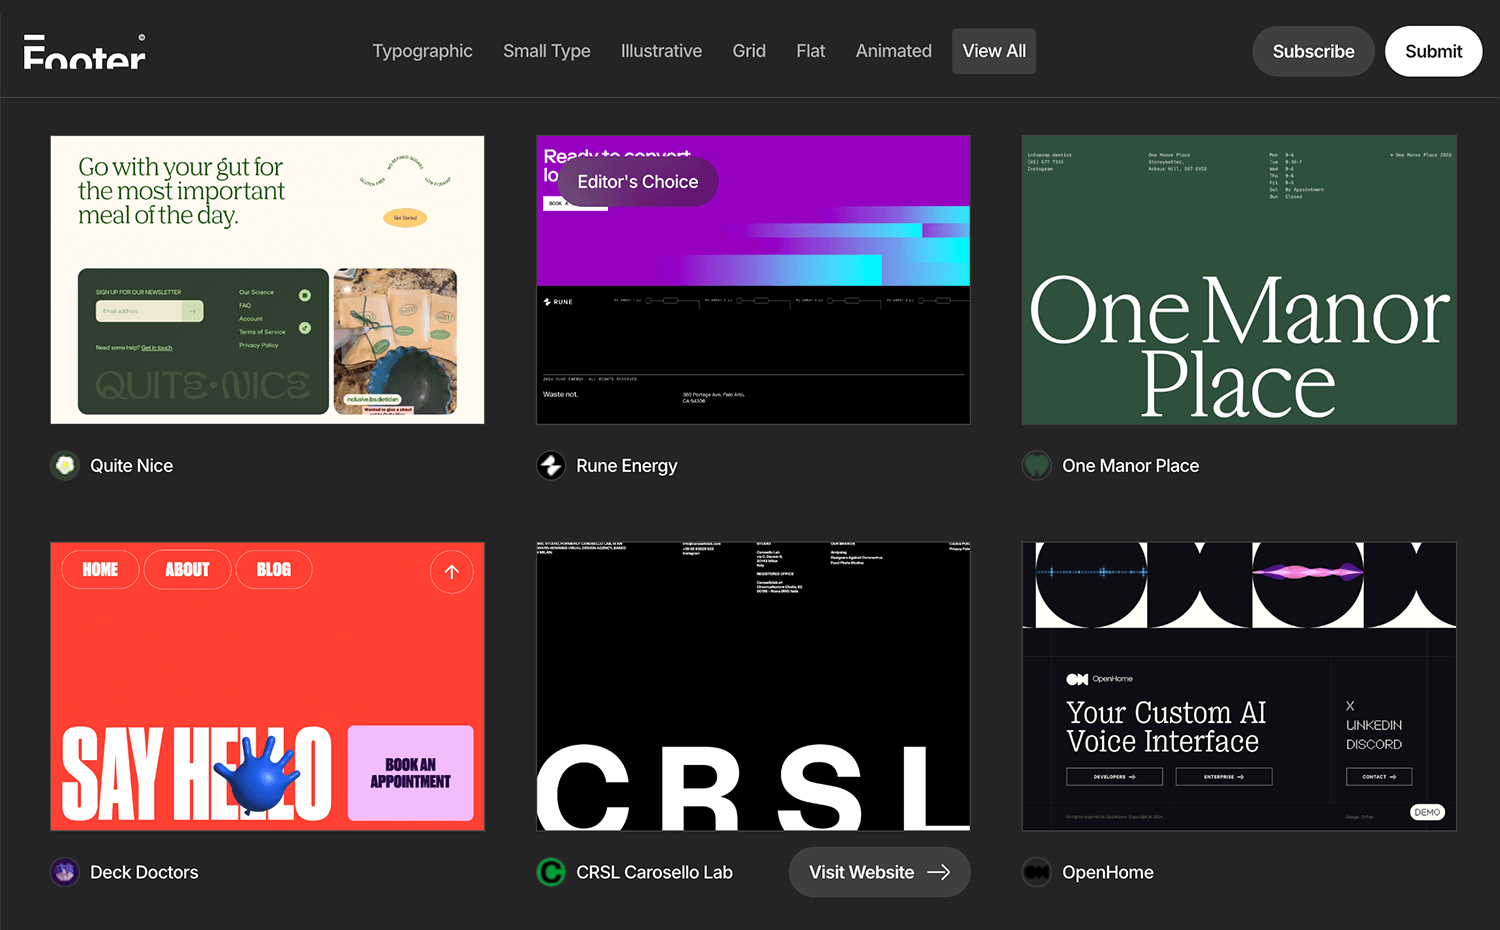Click the Footer logo
Screen dimensions: 1500x930
(85, 52)
